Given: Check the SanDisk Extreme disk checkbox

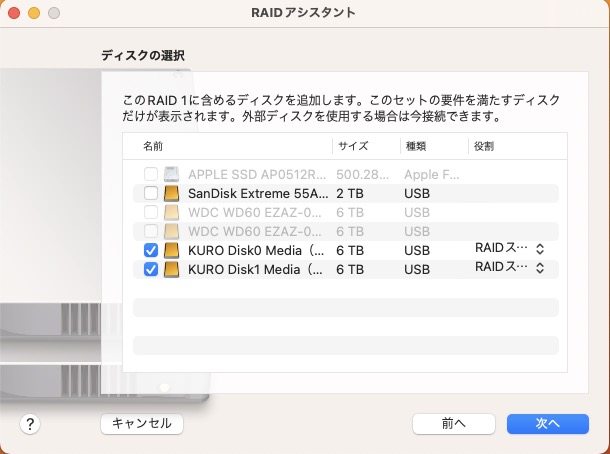Looking at the screenshot, I should 151,192.
